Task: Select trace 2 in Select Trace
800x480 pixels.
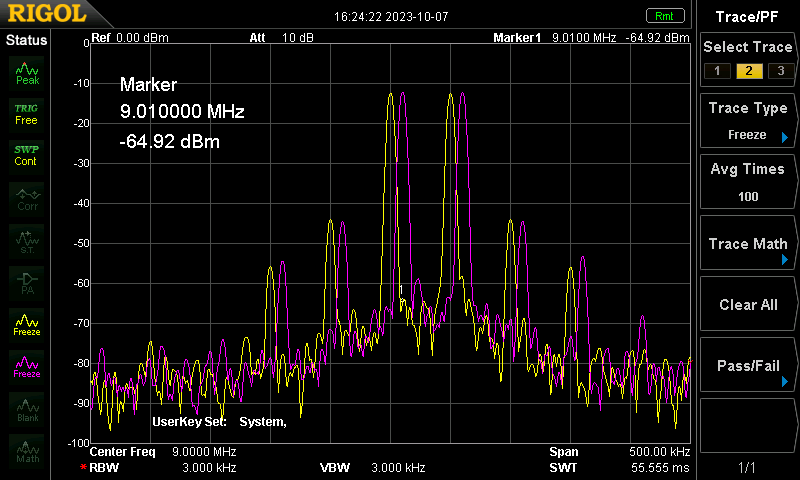Action: pos(746,70)
